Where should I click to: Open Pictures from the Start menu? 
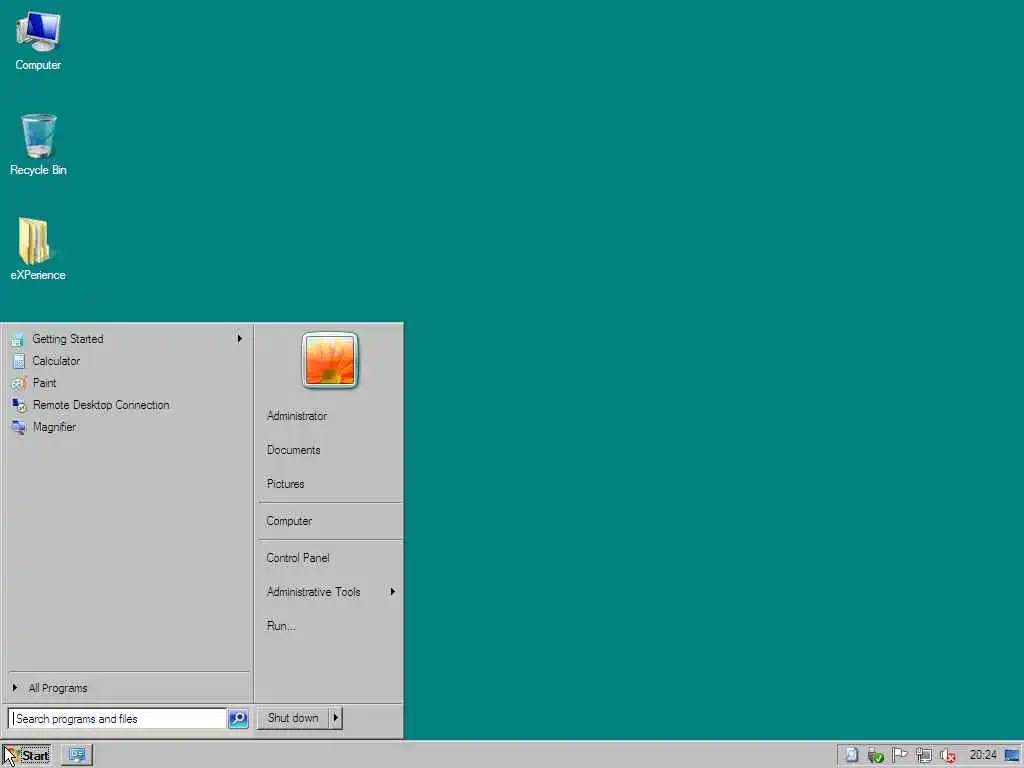click(x=285, y=484)
